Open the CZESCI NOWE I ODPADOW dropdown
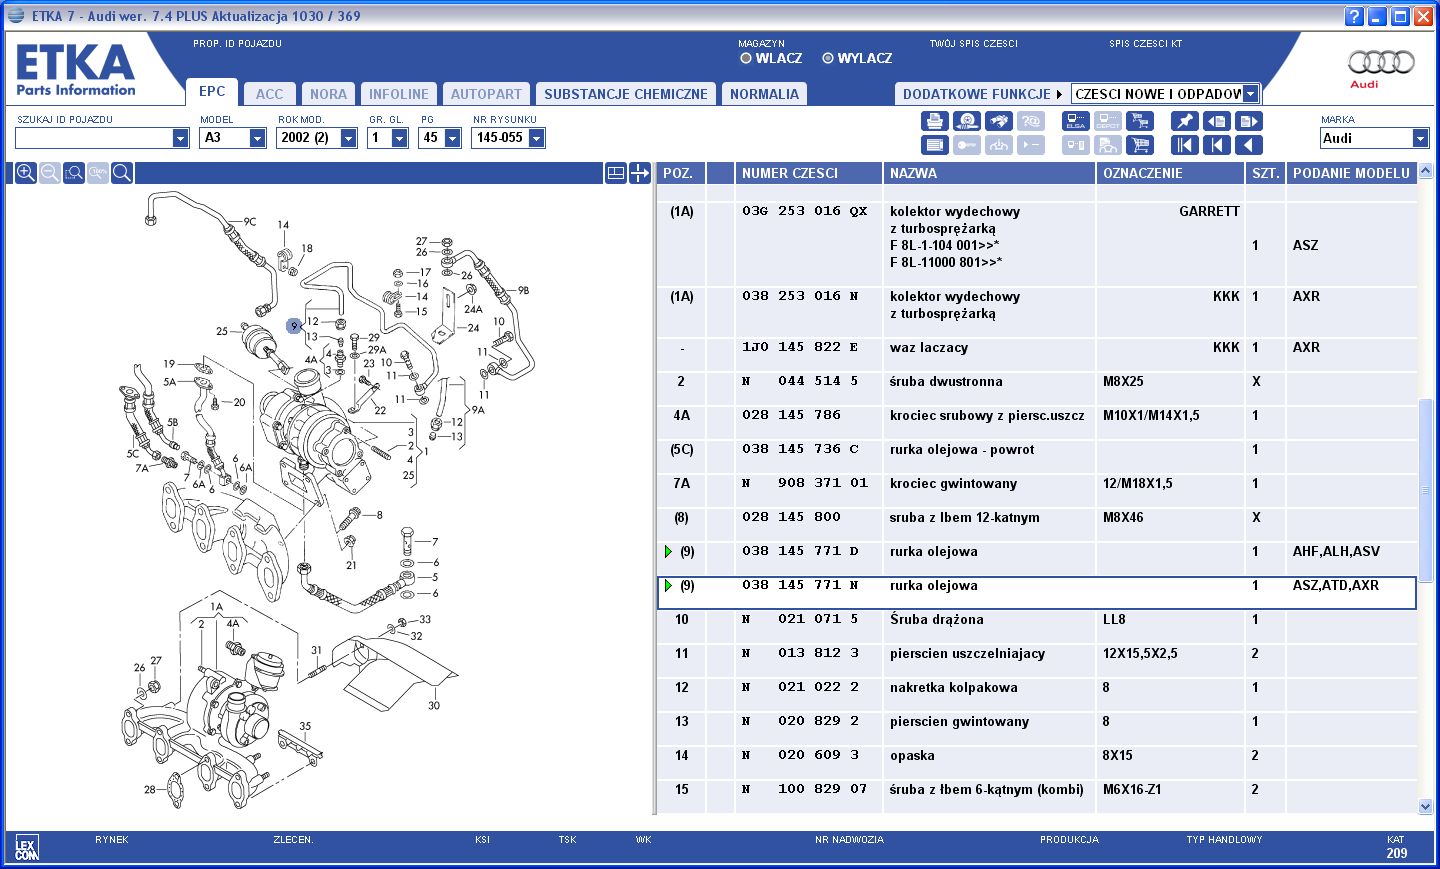The height and width of the screenshot is (869, 1440). [1250, 94]
